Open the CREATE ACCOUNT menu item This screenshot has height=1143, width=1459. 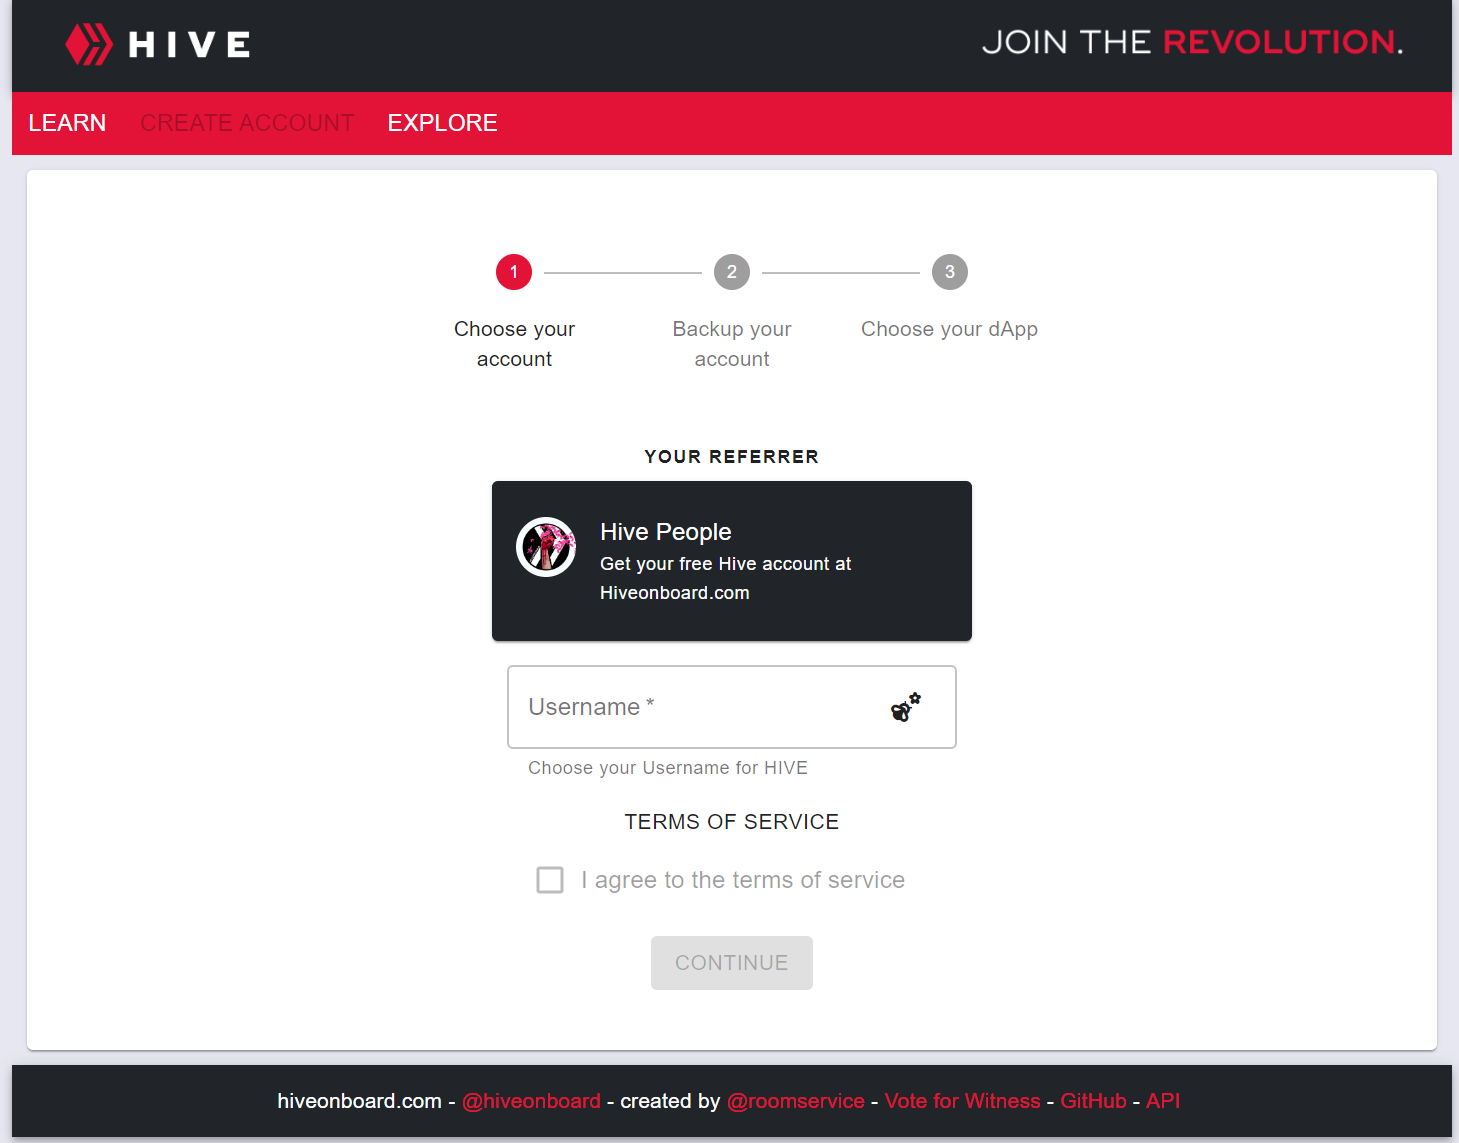pyautogui.click(x=247, y=123)
